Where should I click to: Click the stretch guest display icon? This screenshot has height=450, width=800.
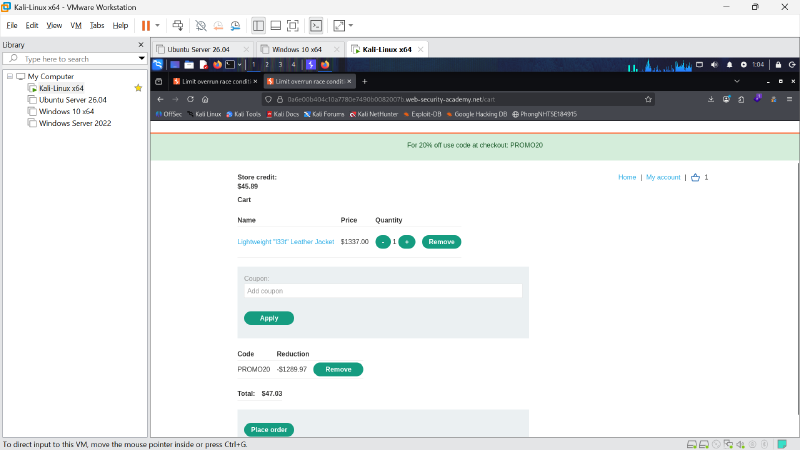pyautogui.click(x=339, y=26)
